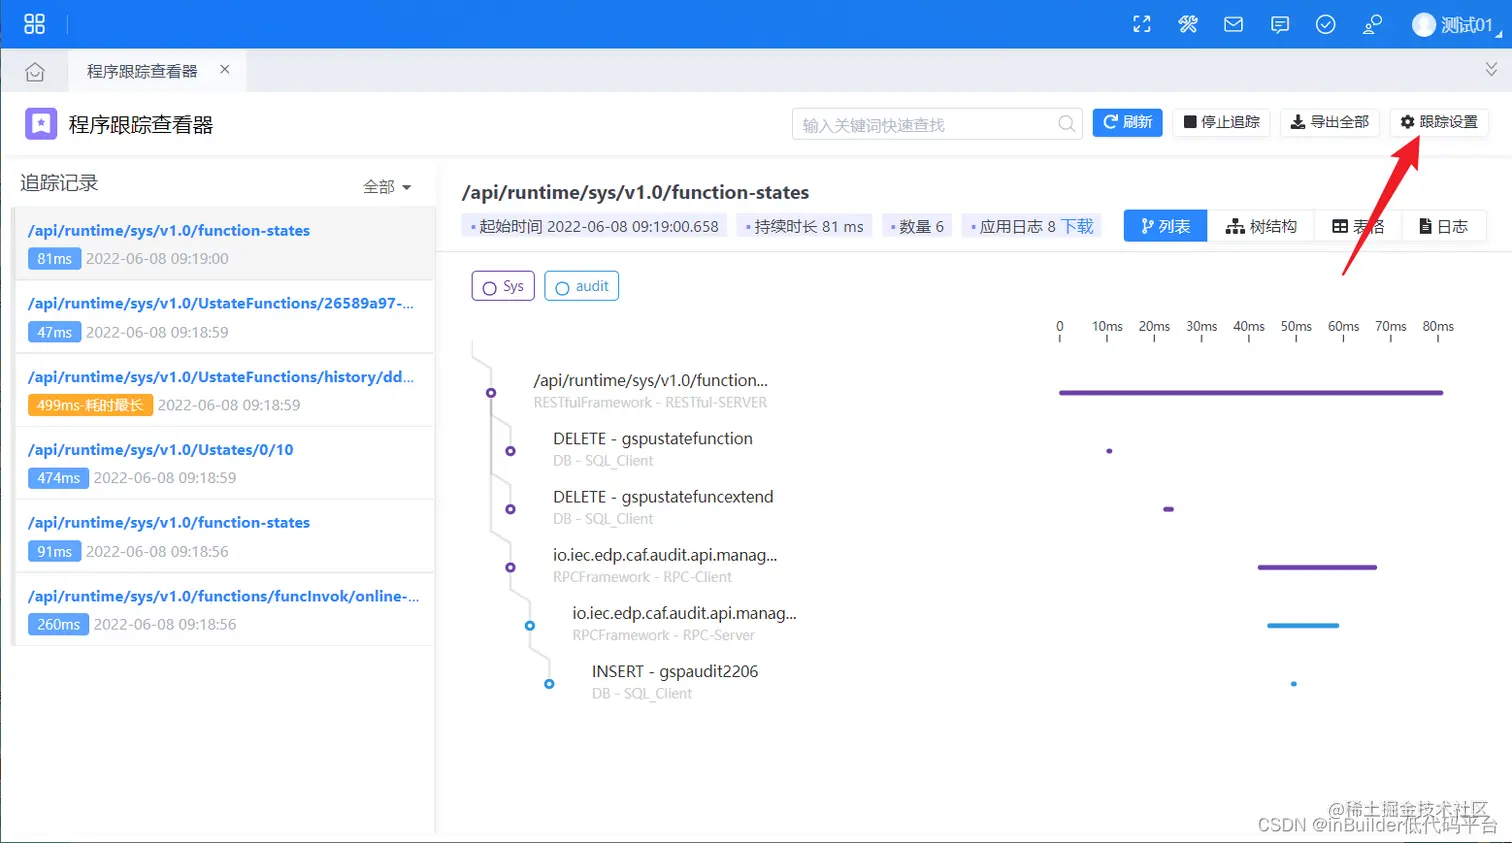Open the user search icon in header
Screen dimensions: 1512x843
(1373, 24)
